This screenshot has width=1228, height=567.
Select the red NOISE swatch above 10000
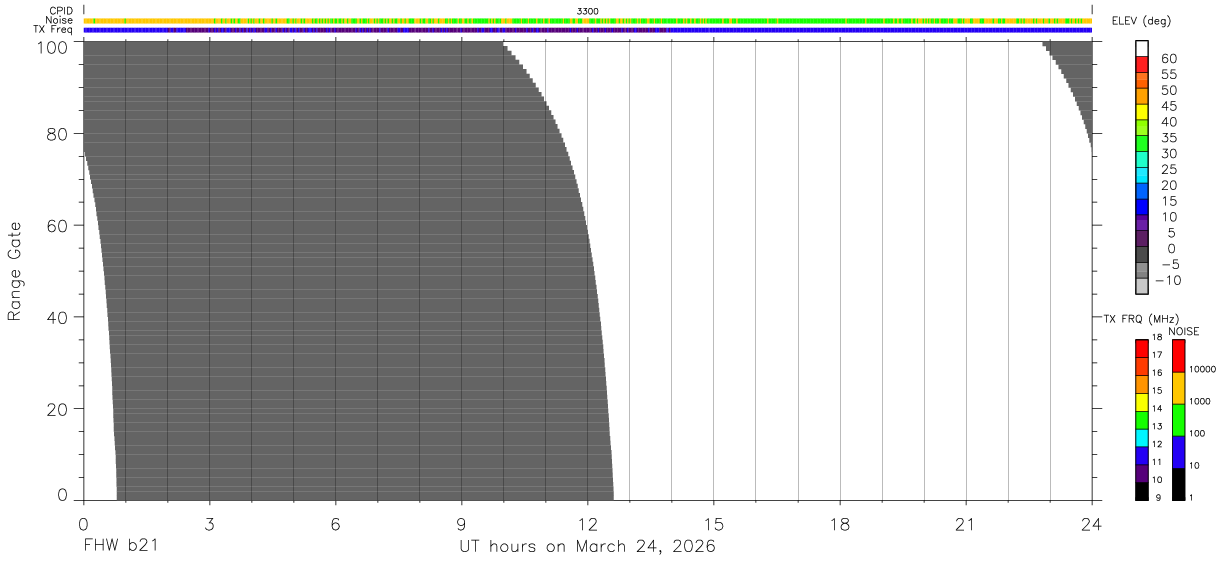point(1178,355)
